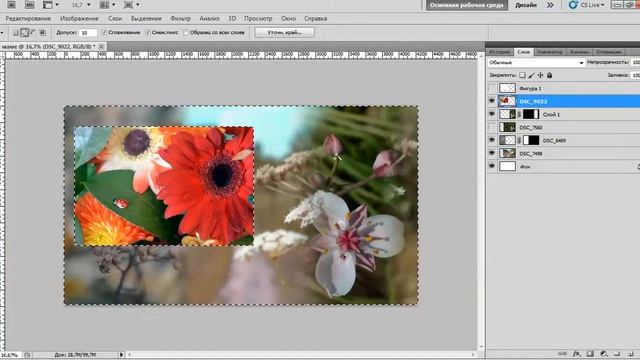Viewport: 640px width, 360px height.
Task: Open the 3D menu
Action: [x=232, y=19]
